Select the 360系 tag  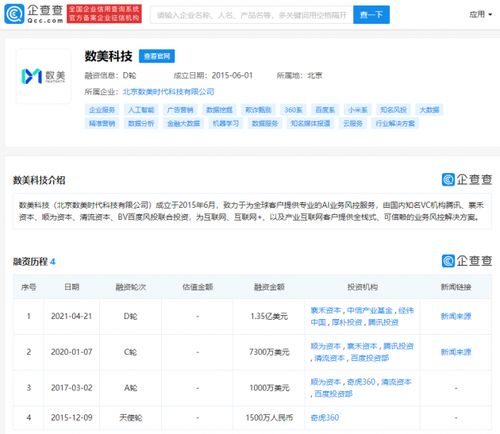[x=293, y=110]
